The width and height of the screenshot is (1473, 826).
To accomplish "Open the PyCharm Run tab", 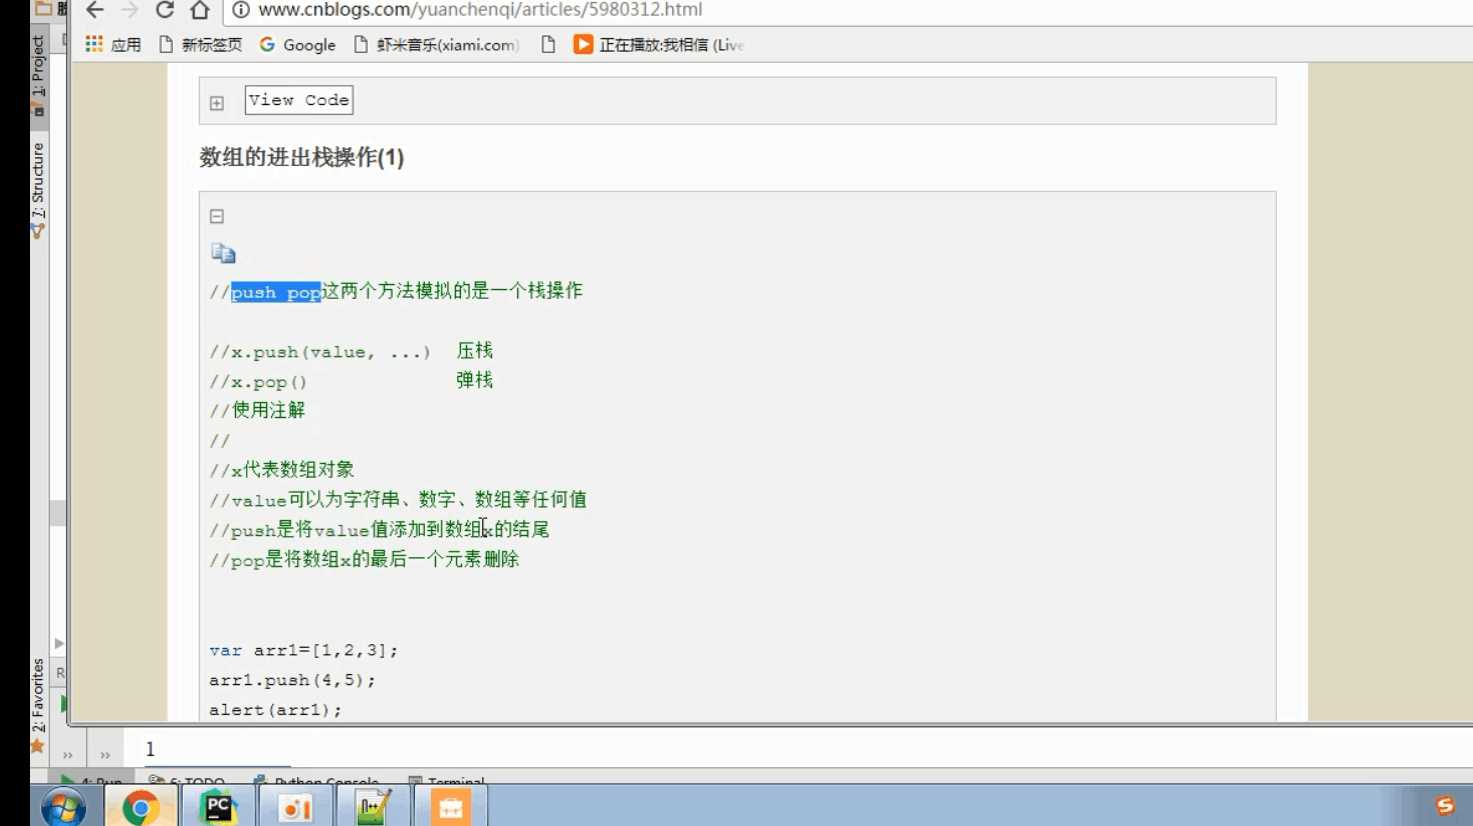I will [x=92, y=779].
